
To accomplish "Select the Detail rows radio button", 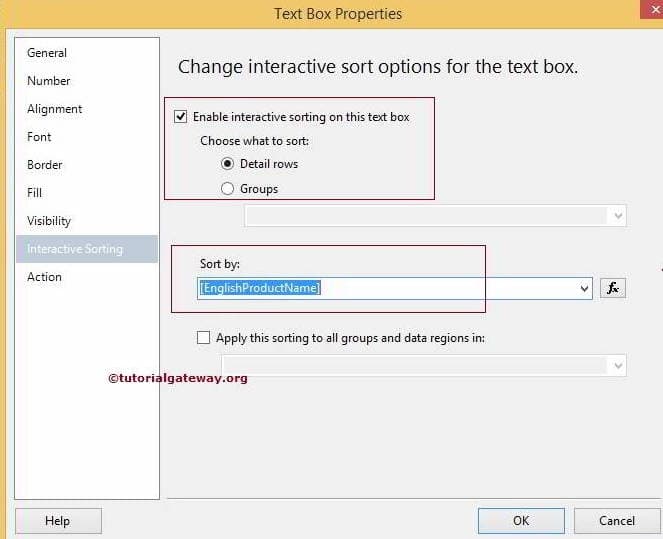I will (227, 164).
